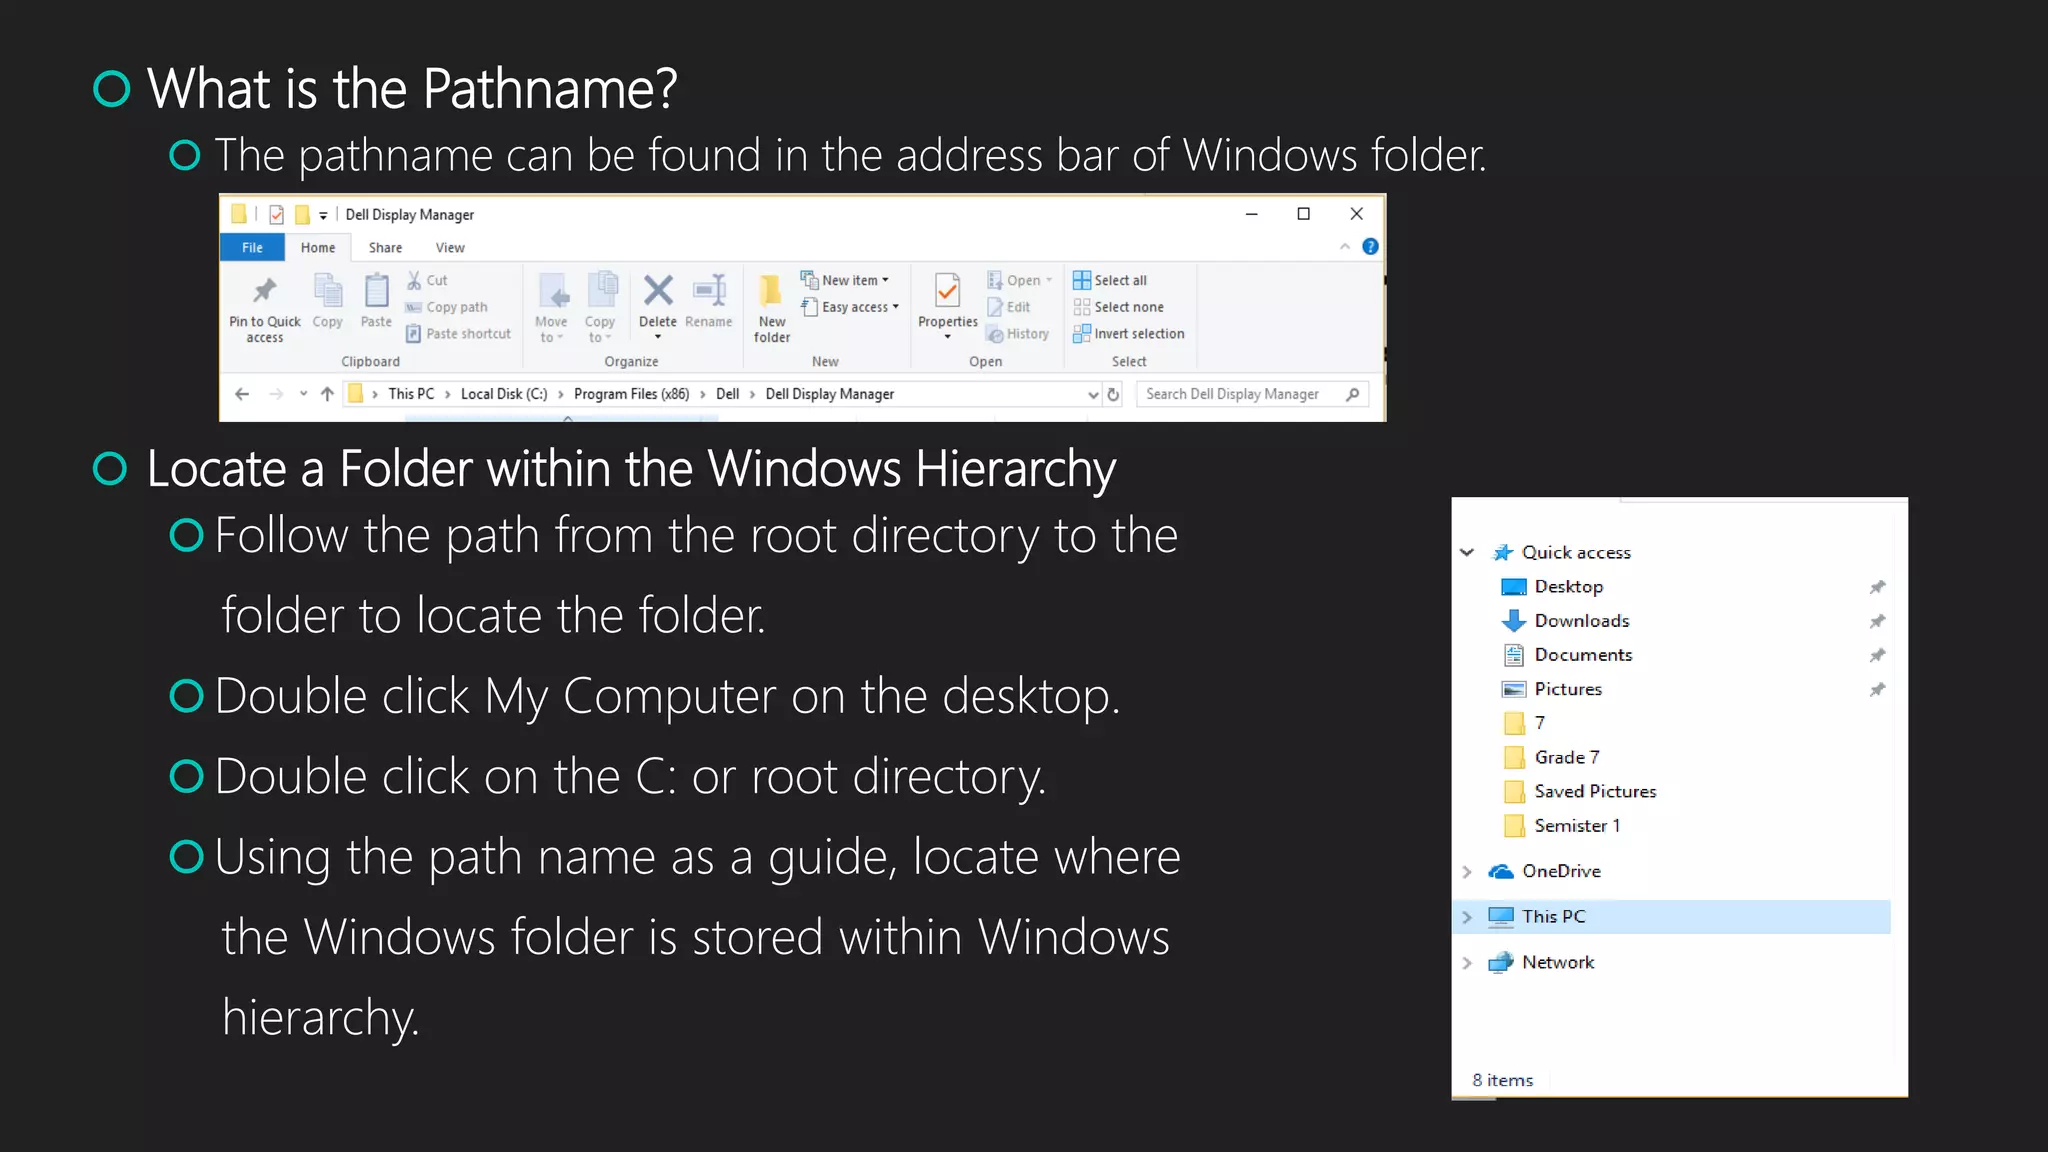The width and height of the screenshot is (2048, 1152).
Task: Open Customize Quick Access Toolbar dropdown
Action: pos(323,215)
